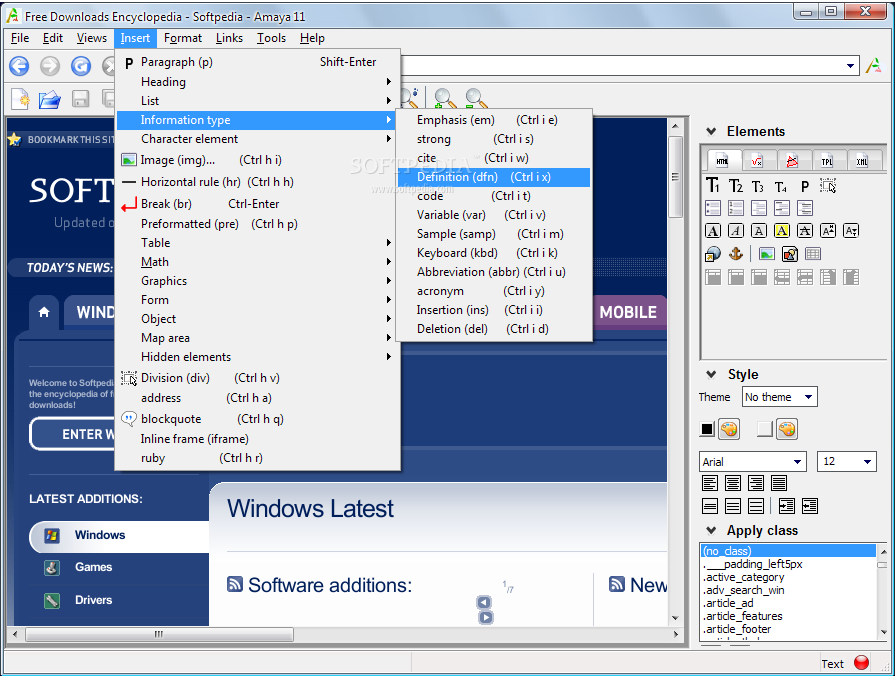Click the Heading 4 (T4) element icon

[x=780, y=187]
